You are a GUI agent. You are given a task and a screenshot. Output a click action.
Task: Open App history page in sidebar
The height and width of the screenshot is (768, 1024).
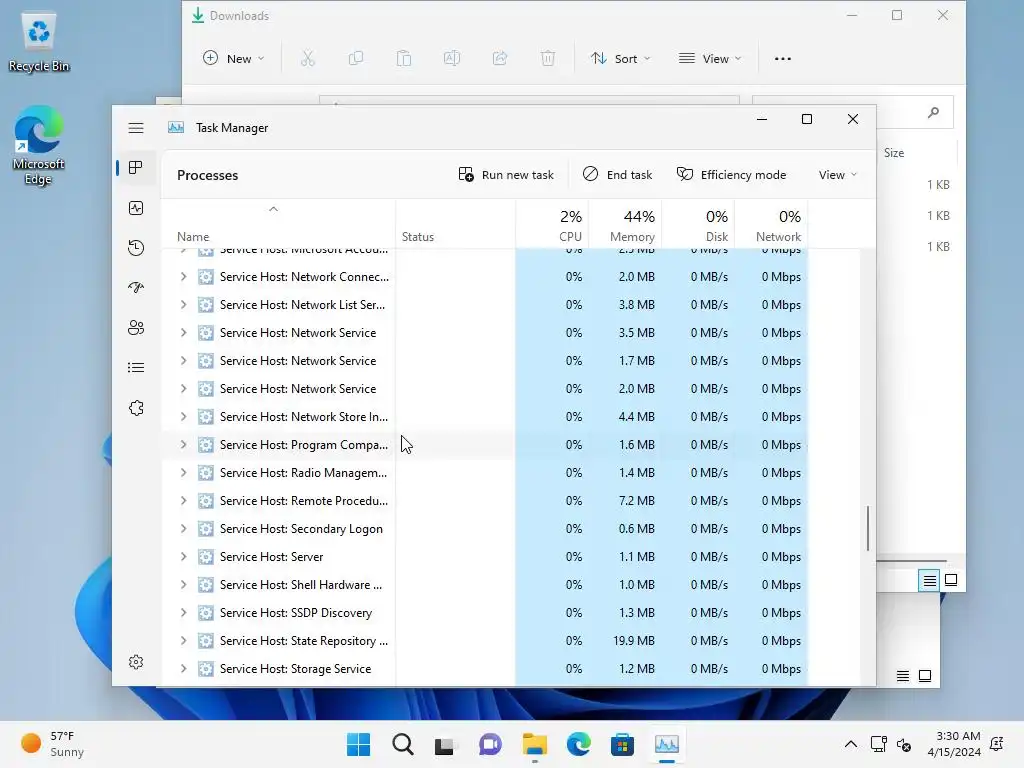click(x=136, y=248)
